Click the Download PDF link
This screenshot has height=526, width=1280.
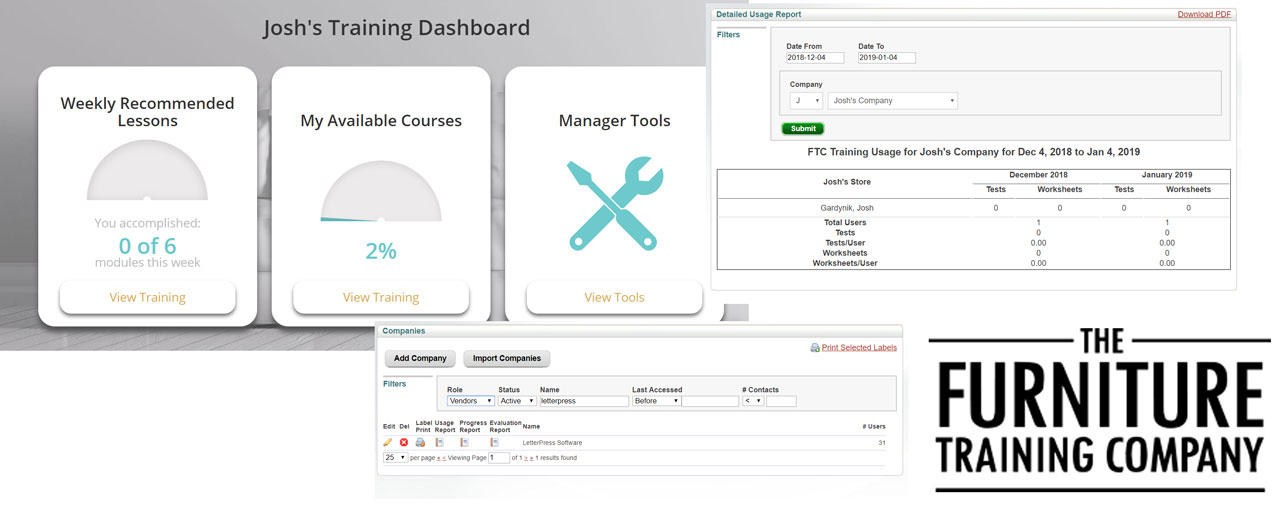pos(1205,15)
